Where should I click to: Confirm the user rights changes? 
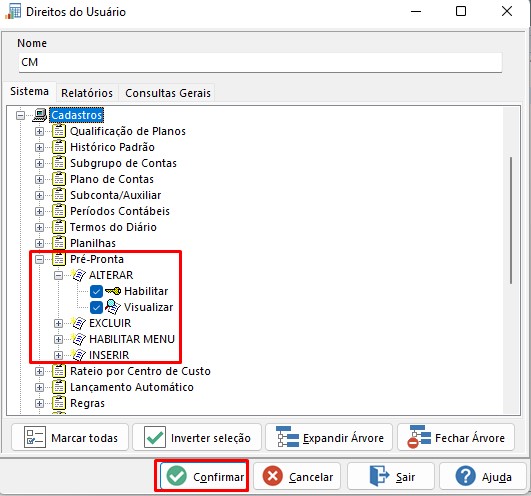coord(203,476)
